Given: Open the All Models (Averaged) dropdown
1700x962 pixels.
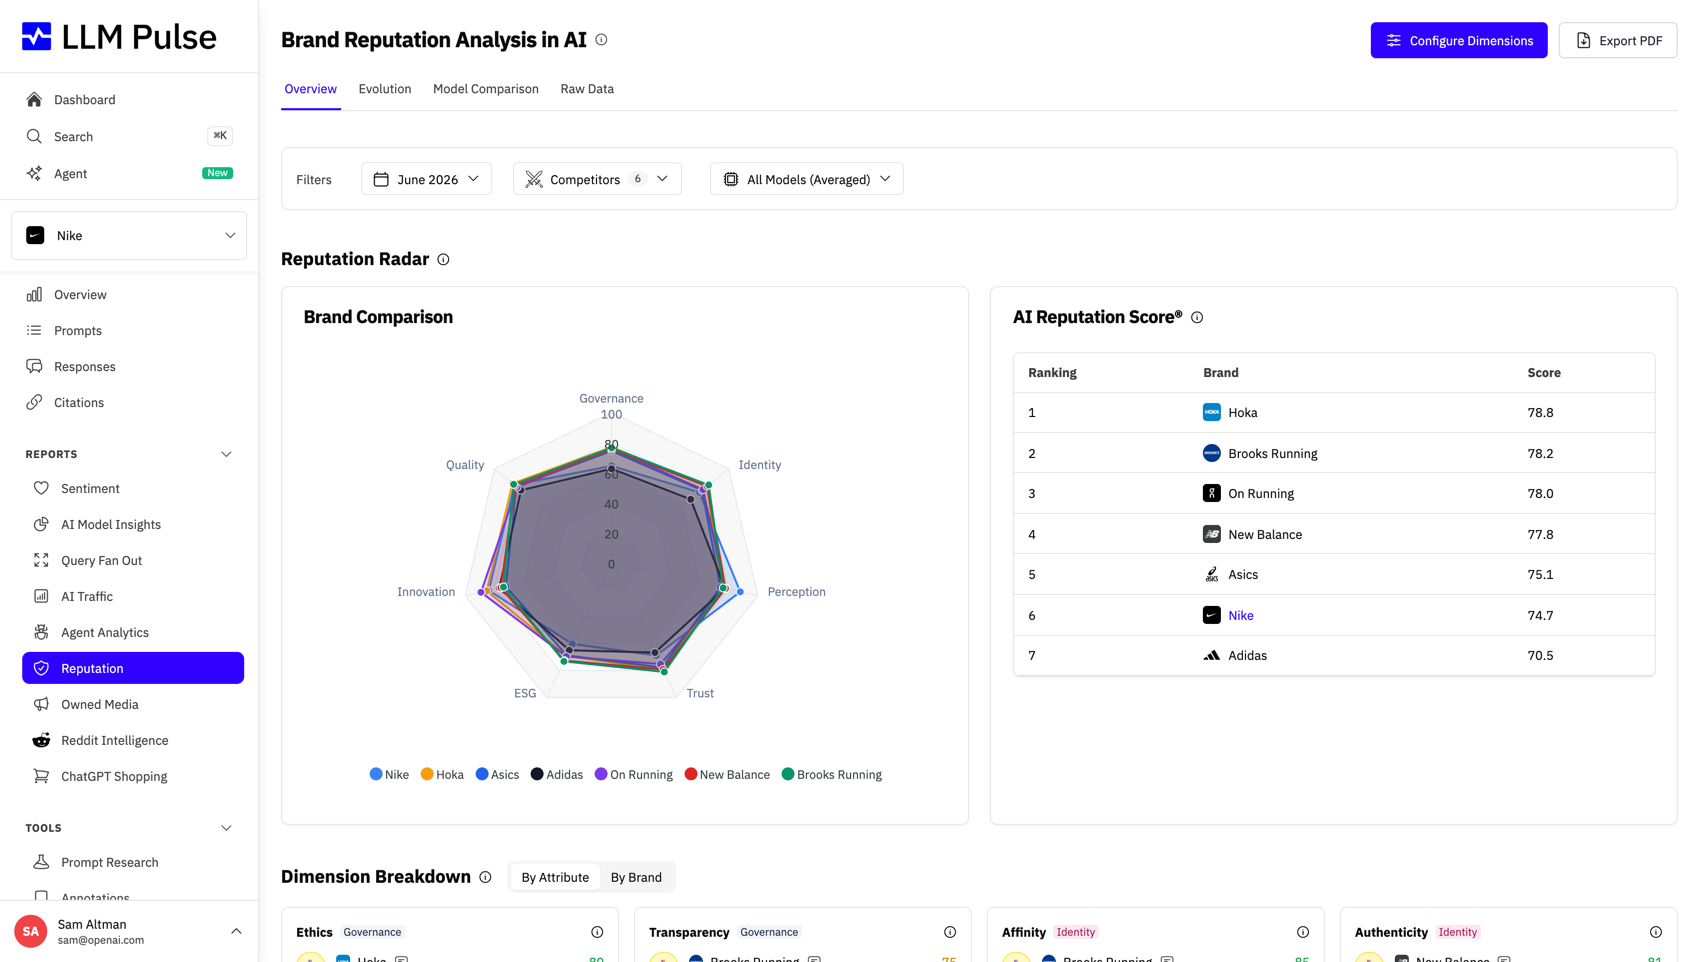Looking at the screenshot, I should 806,179.
